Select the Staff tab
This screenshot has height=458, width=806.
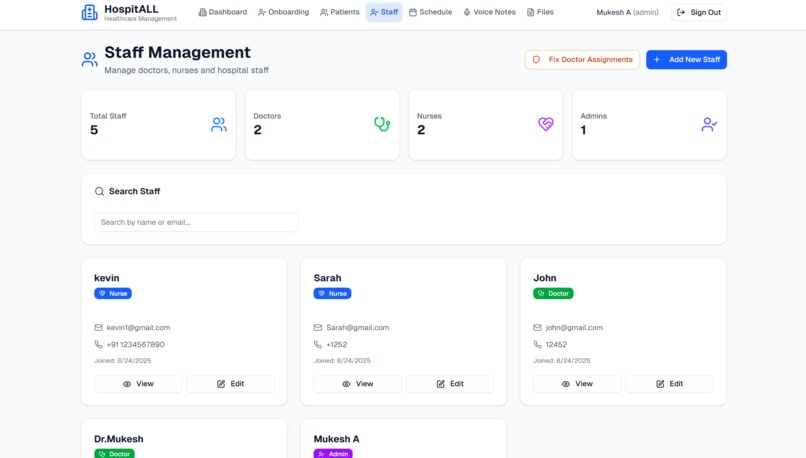click(384, 12)
